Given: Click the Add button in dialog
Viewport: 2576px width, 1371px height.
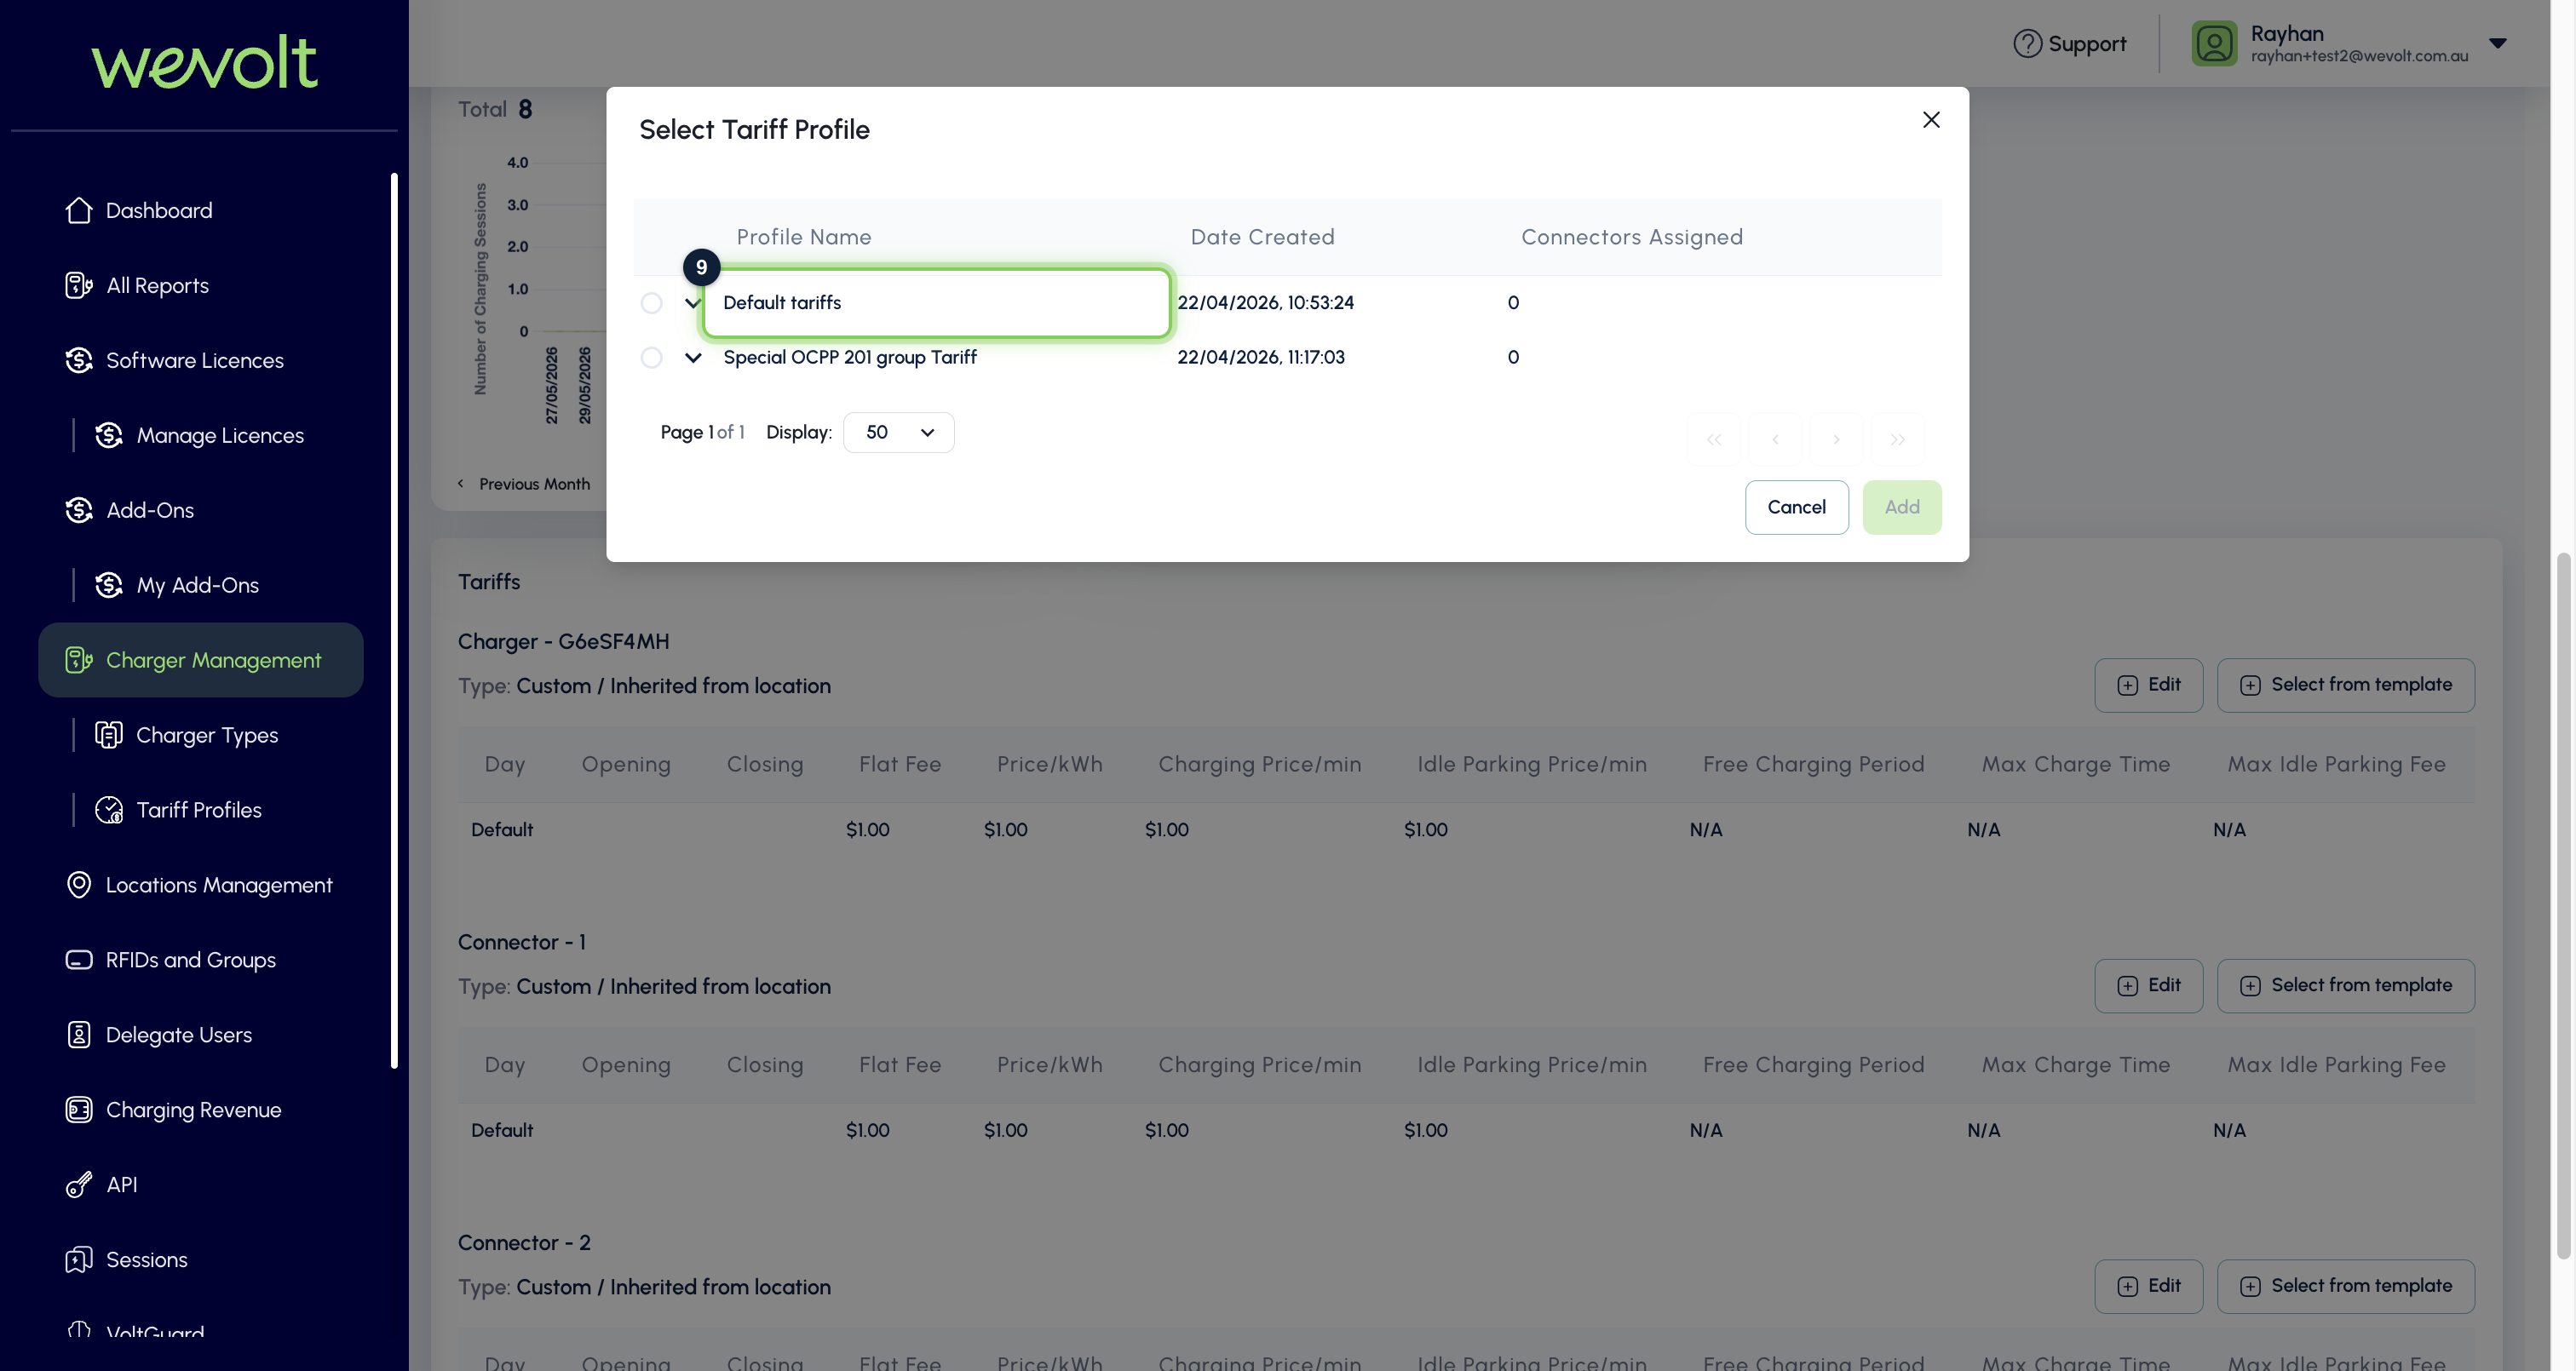Looking at the screenshot, I should click(x=1901, y=507).
